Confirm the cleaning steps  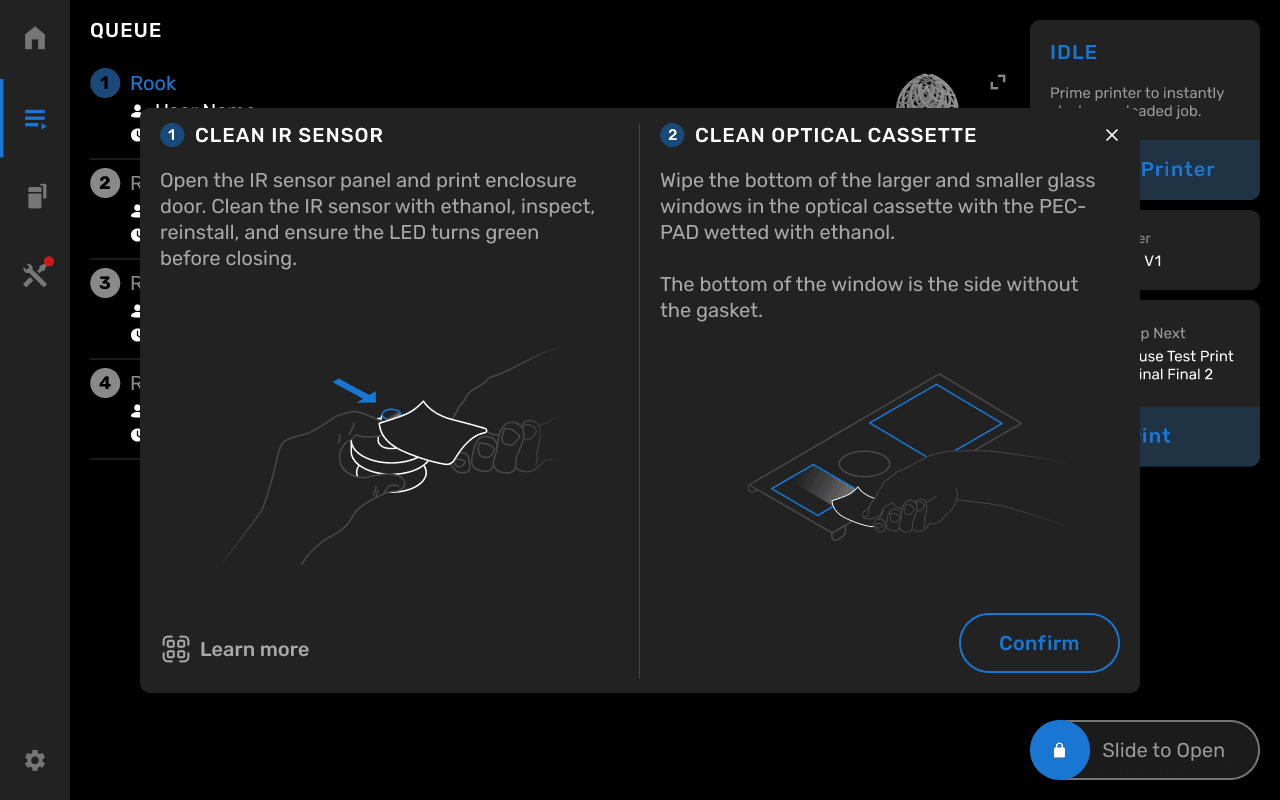pos(1039,643)
